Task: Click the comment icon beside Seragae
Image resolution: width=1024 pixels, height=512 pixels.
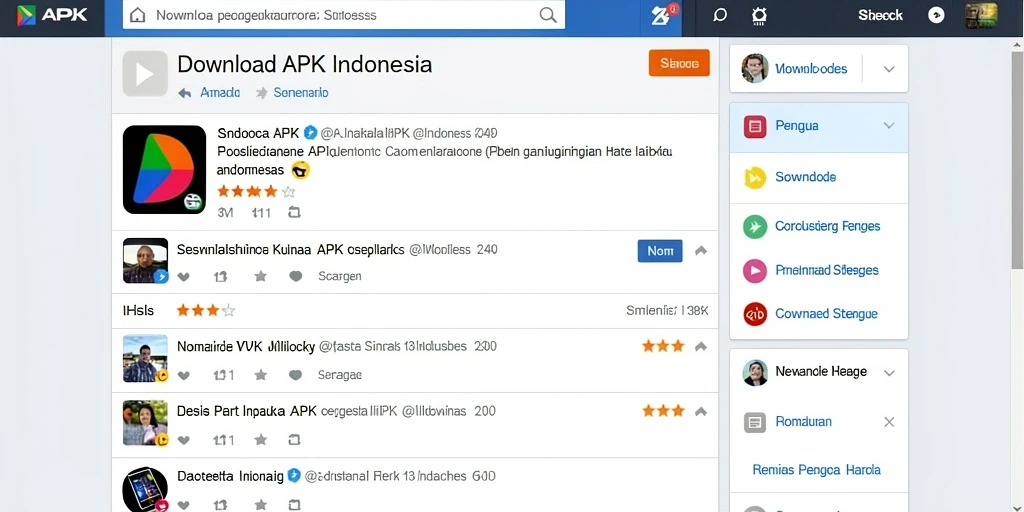Action: (296, 376)
